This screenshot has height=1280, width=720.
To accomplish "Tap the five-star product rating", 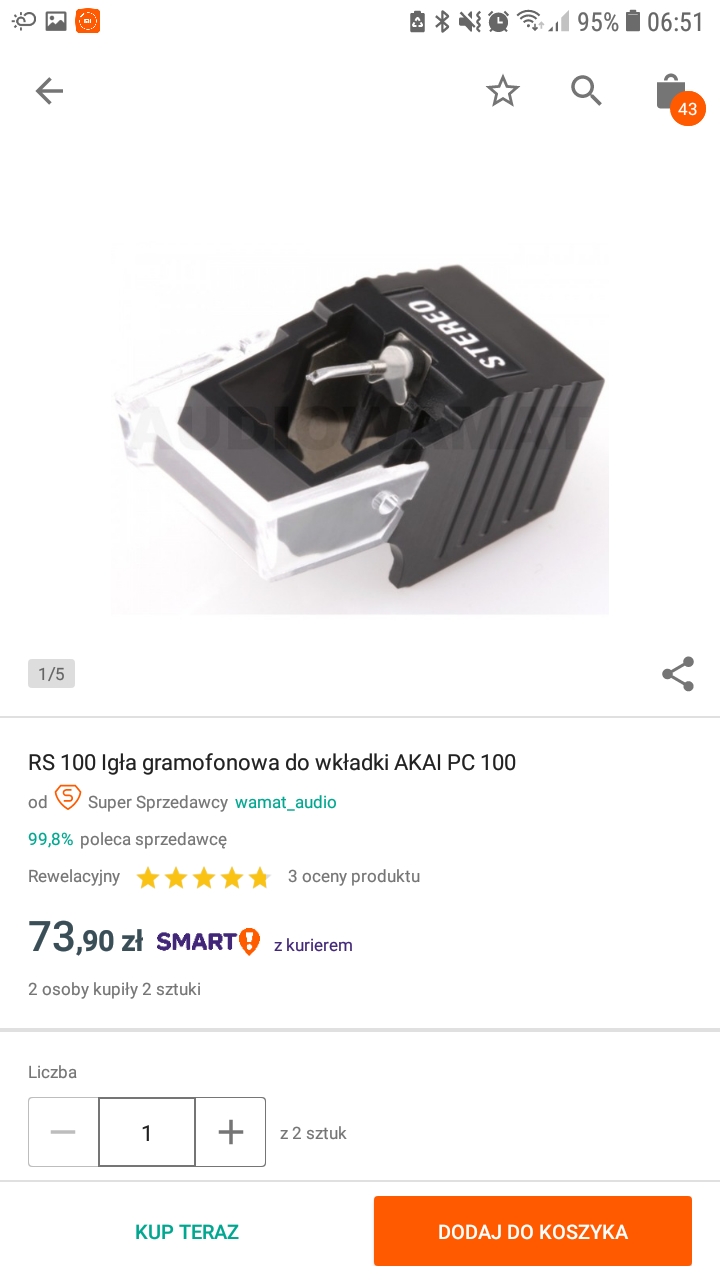I will (x=204, y=878).
